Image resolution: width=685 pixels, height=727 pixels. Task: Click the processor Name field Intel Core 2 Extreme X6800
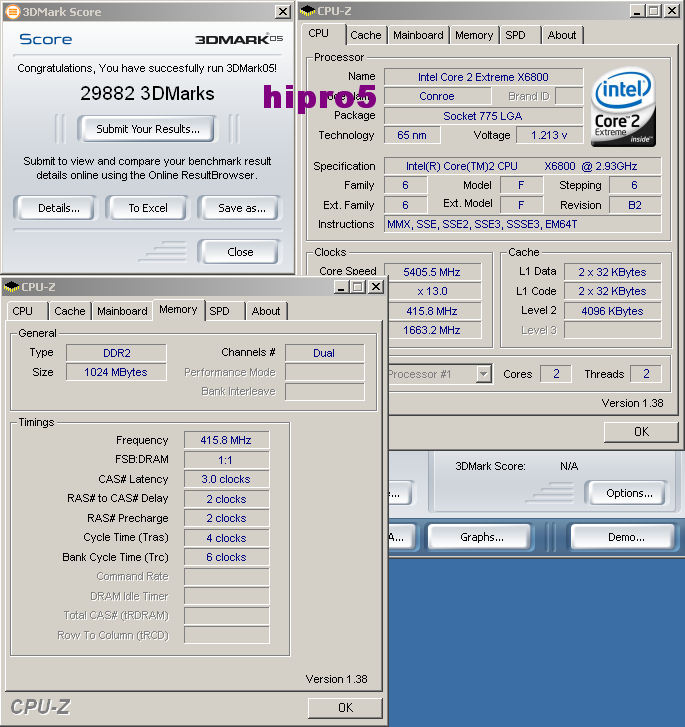(483, 77)
